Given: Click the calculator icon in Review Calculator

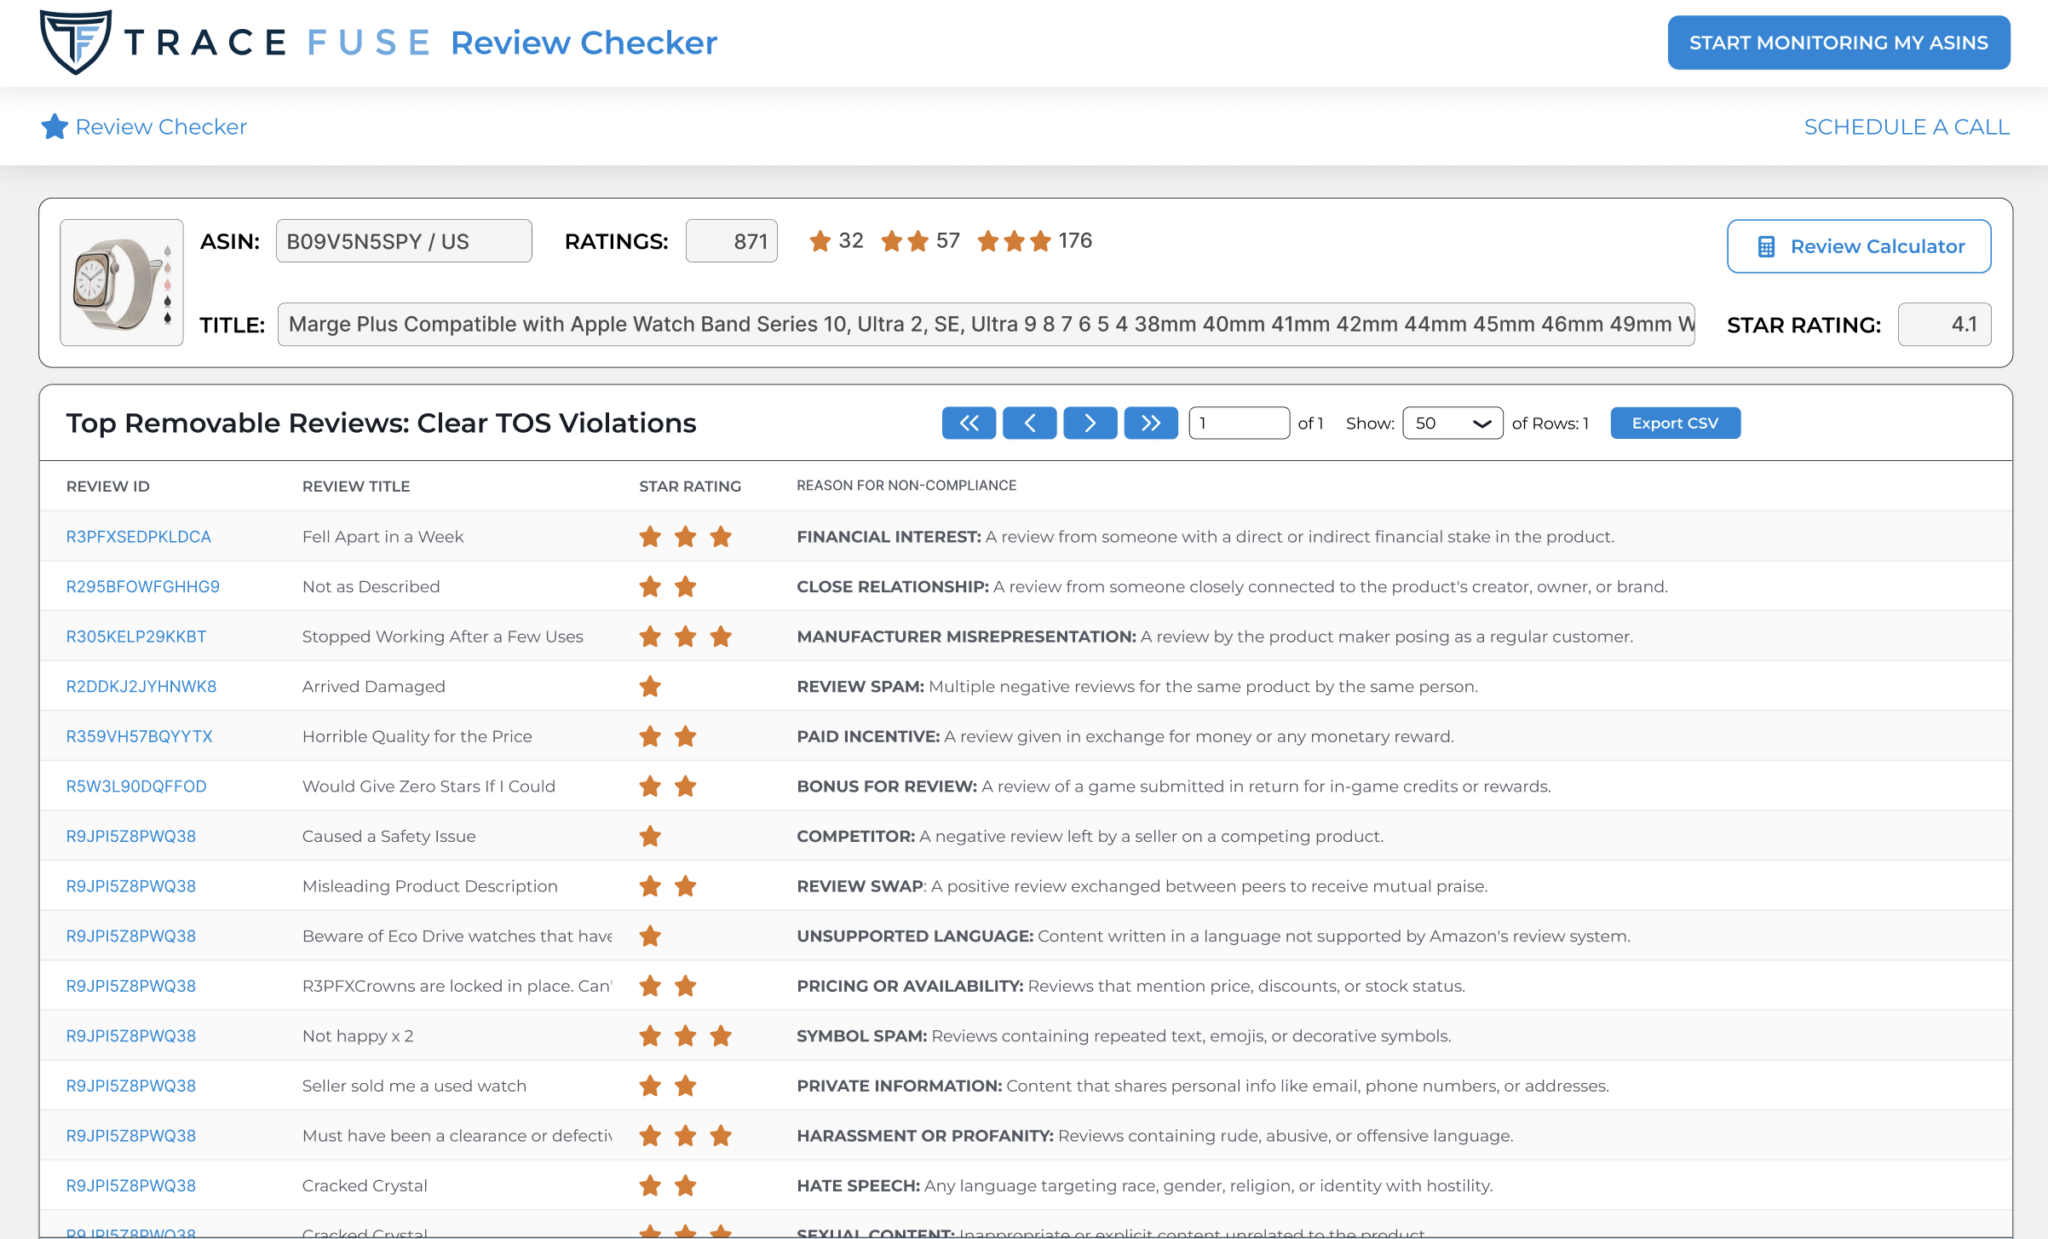Looking at the screenshot, I should (x=1766, y=247).
